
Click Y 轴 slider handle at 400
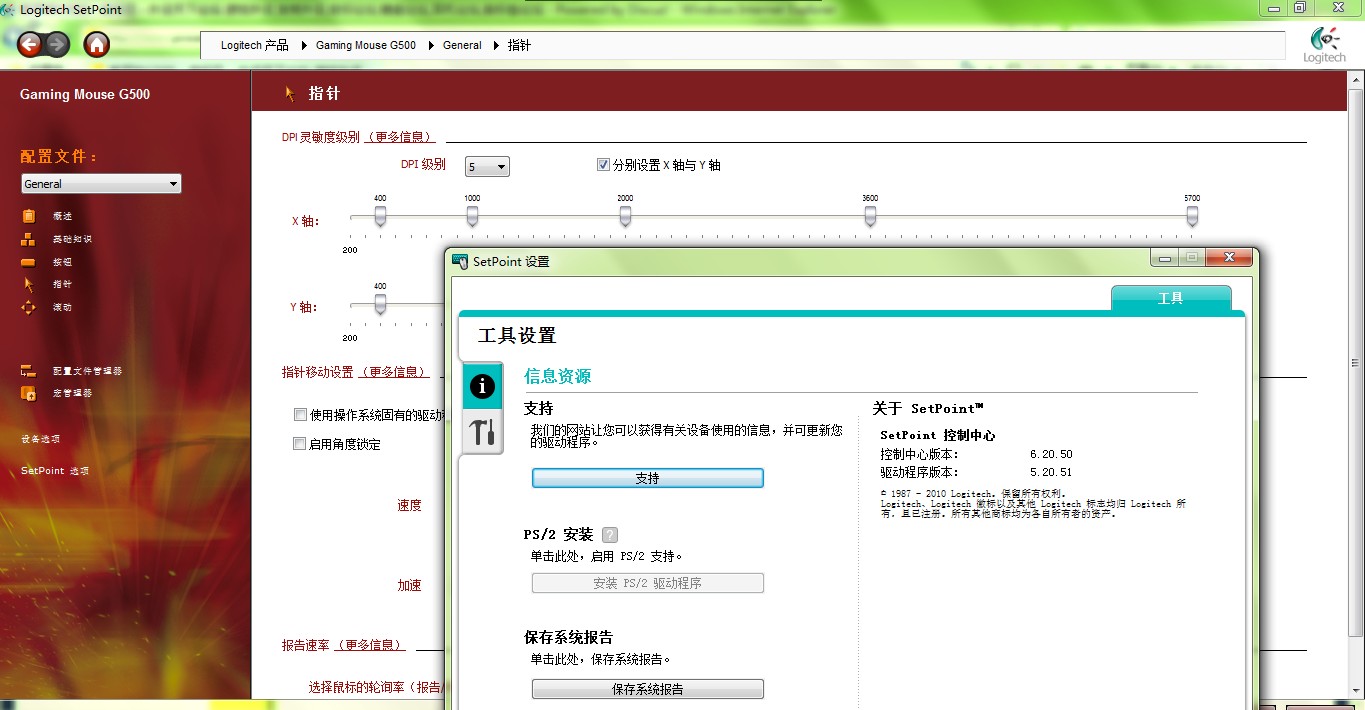tap(380, 305)
